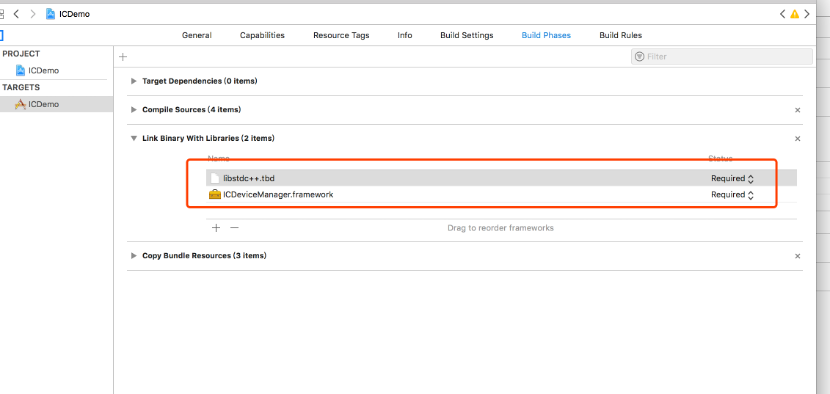Change ICDeviceManager.framework Required status
This screenshot has width=830, height=394.
(x=732, y=195)
